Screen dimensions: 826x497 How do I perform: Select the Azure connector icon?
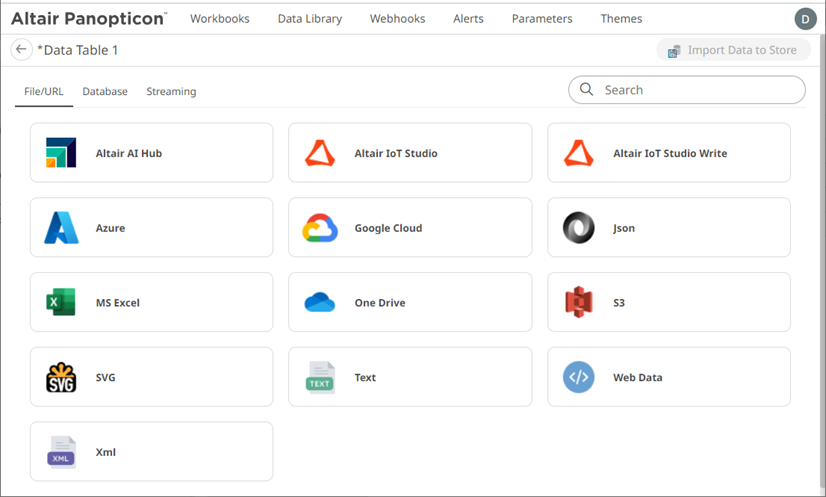coord(61,228)
